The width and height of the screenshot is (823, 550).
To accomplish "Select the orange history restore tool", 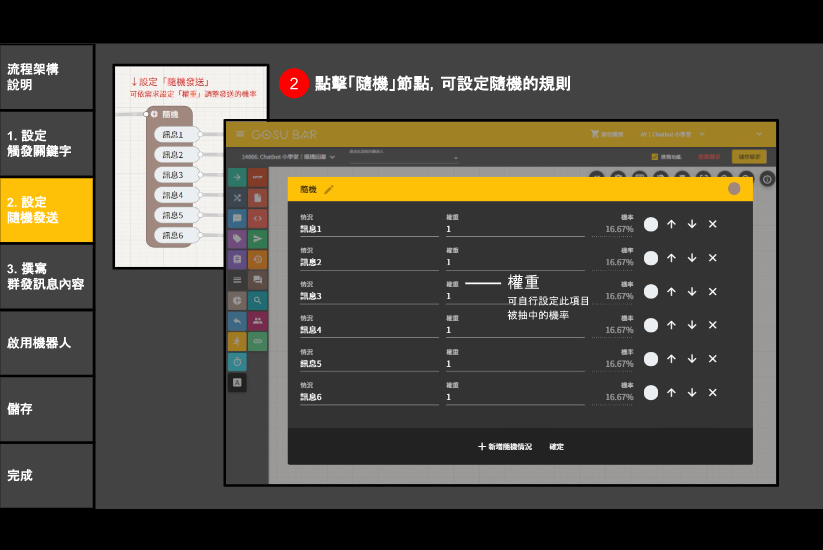I will (x=258, y=259).
